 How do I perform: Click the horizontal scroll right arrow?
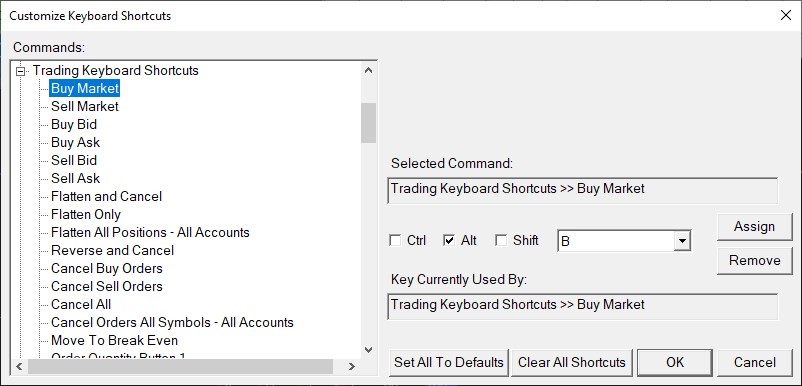pyautogui.click(x=351, y=366)
